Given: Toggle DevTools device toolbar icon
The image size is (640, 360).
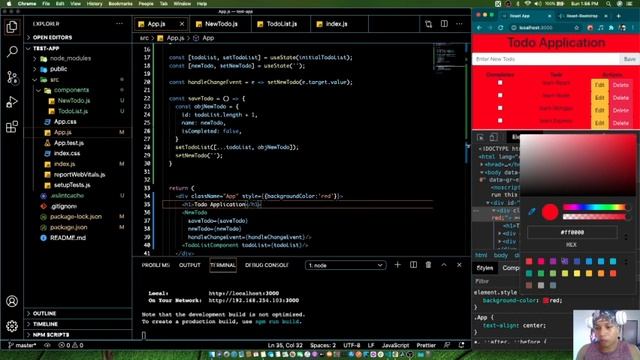Looking at the screenshot, I should point(493,137).
